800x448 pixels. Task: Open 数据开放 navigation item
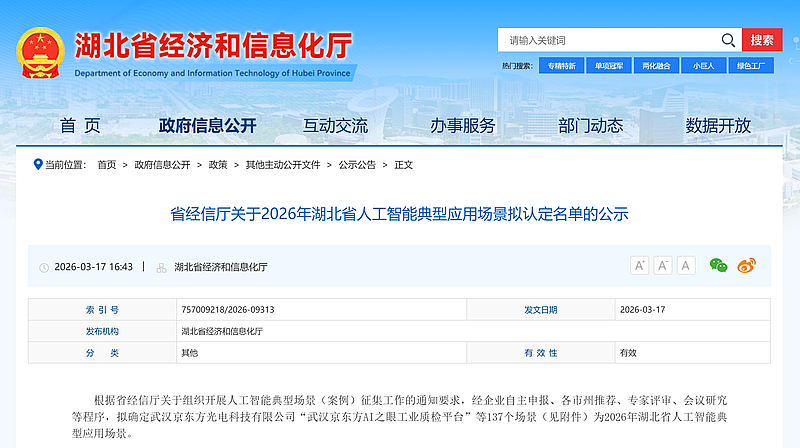tap(718, 126)
